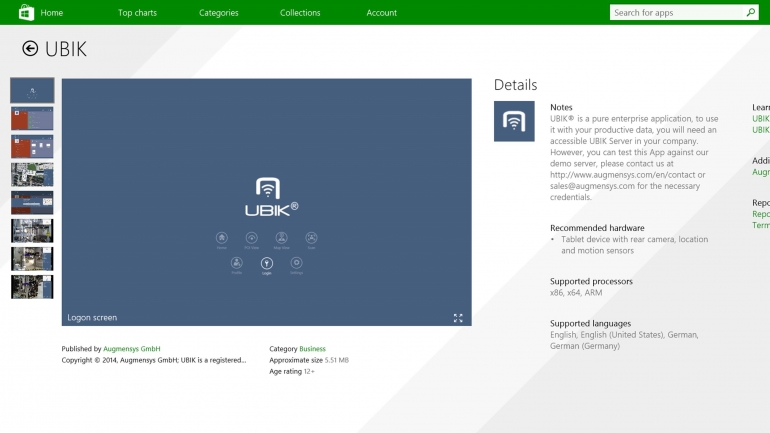The height and width of the screenshot is (433, 770).
Task: Click the approximate size value 5.51 MB
Action: pos(336,360)
